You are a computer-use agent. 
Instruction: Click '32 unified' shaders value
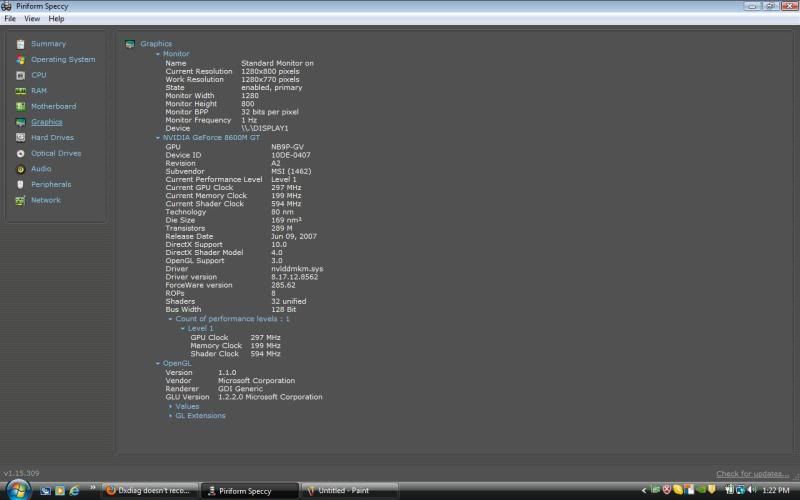click(x=289, y=302)
